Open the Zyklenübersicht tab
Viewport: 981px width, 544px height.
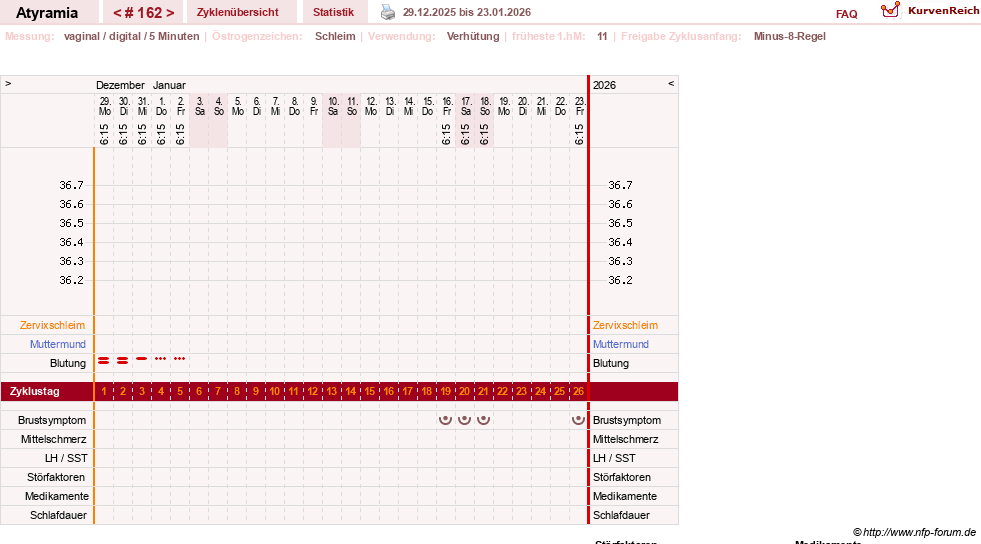pyautogui.click(x=238, y=12)
